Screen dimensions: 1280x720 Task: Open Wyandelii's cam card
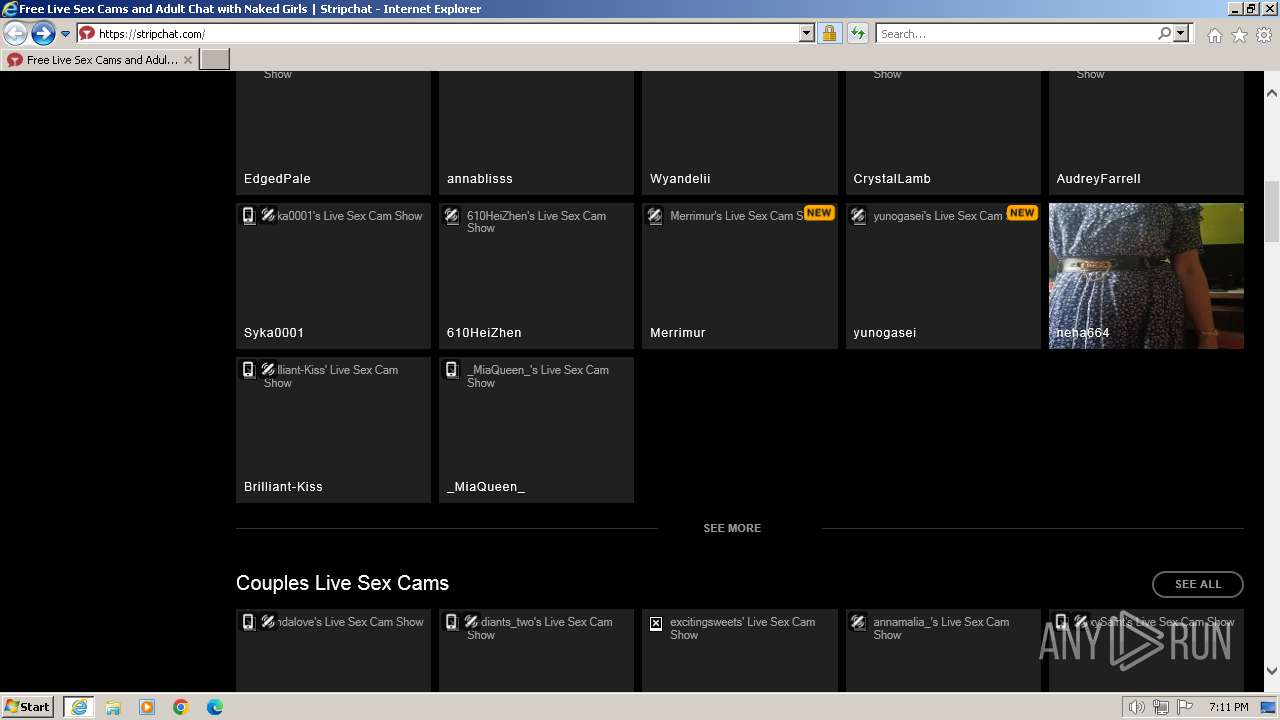pos(739,132)
